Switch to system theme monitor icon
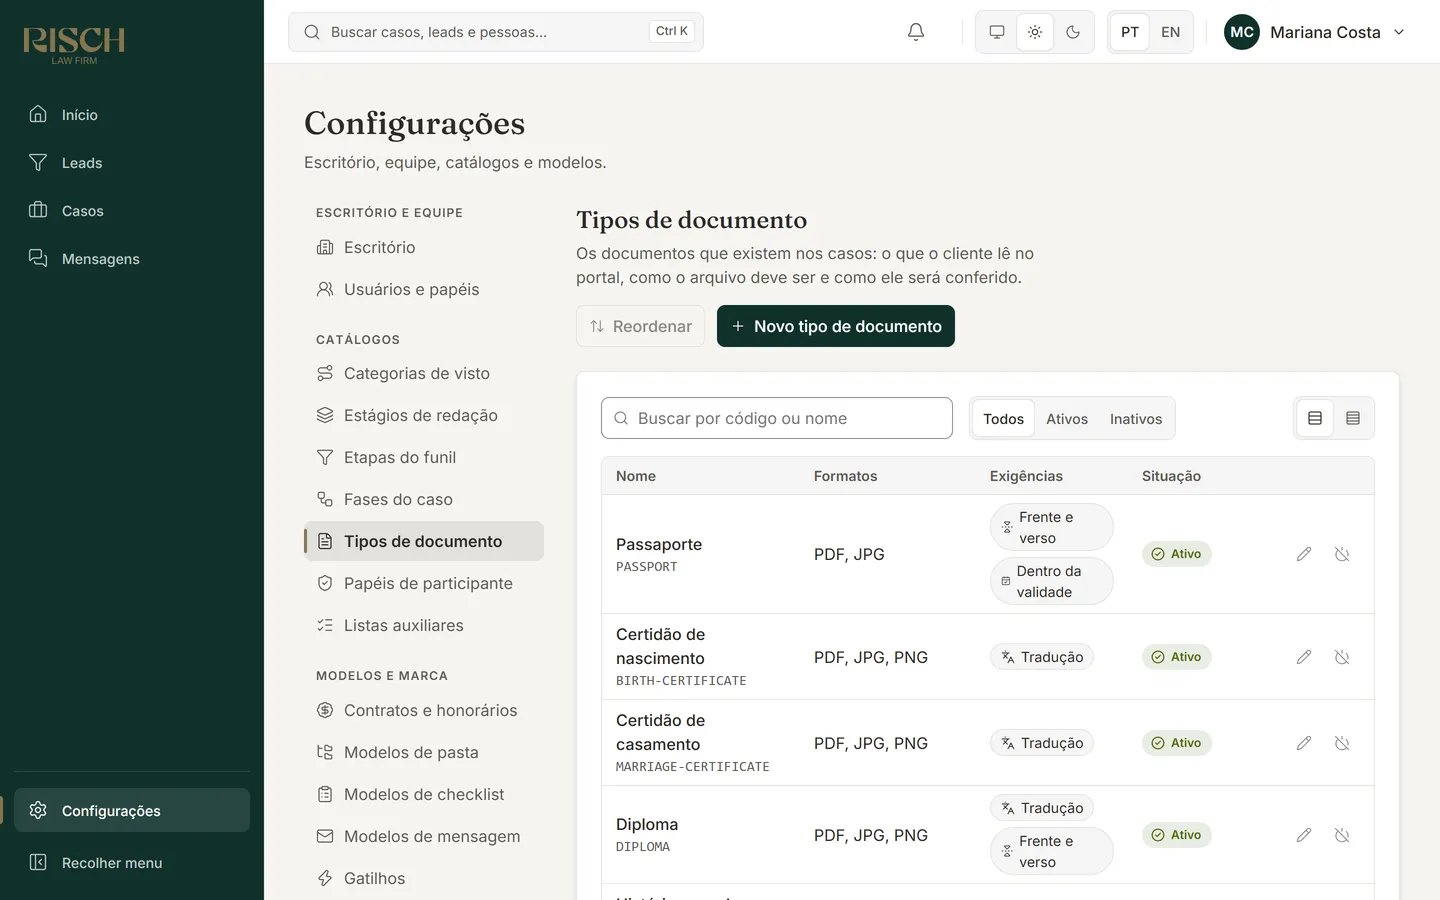This screenshot has height=900, width=1440. [997, 32]
